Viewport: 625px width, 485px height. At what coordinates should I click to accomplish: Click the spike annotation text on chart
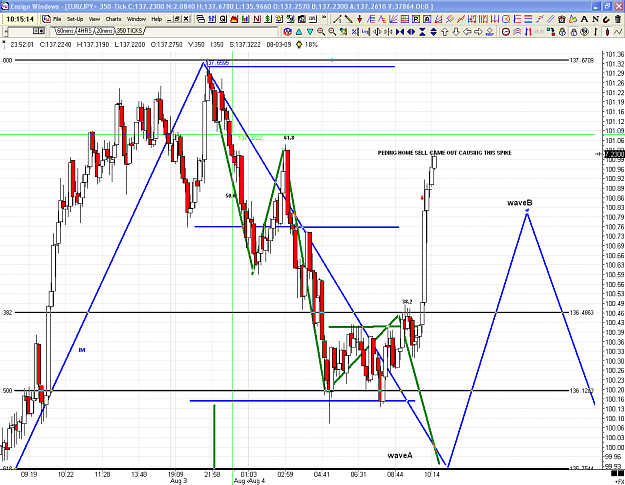444,153
